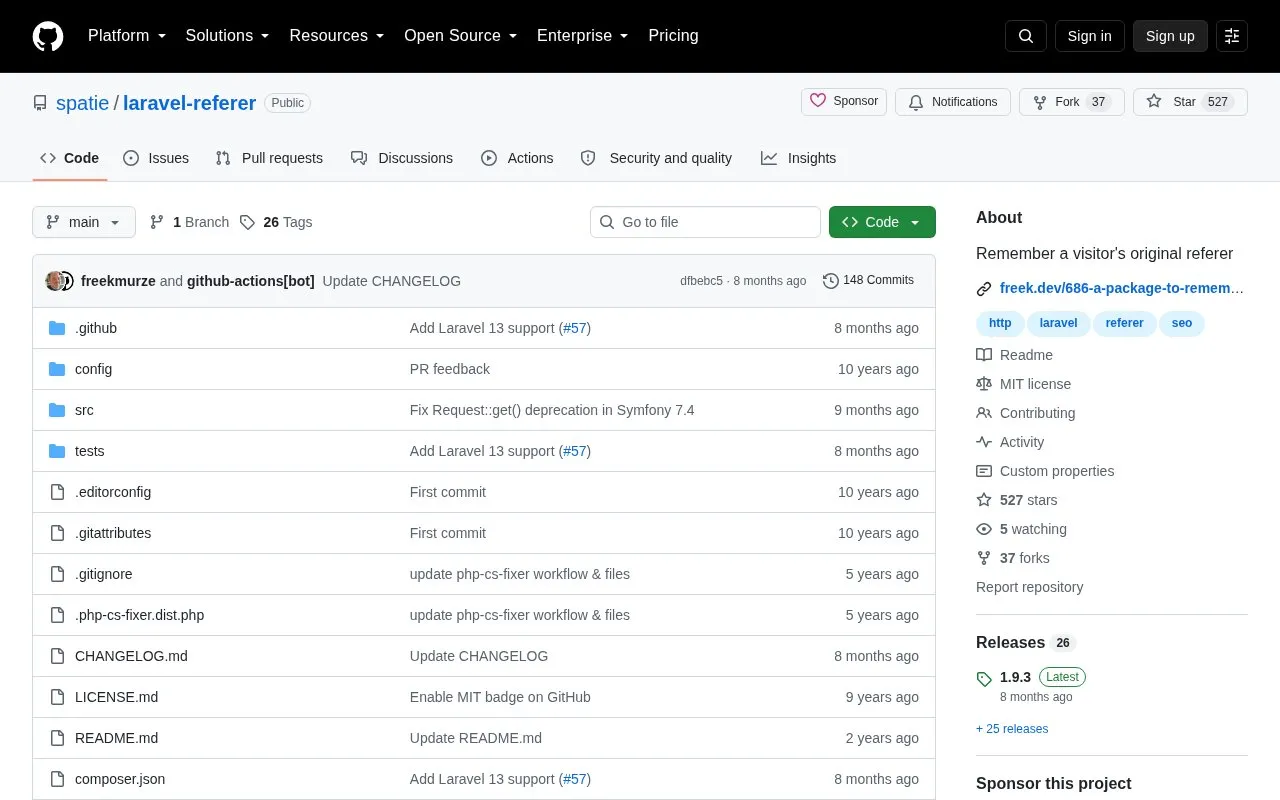Screen dimensions: 1280x800
Task: Click the Readme book icon
Action: point(984,355)
